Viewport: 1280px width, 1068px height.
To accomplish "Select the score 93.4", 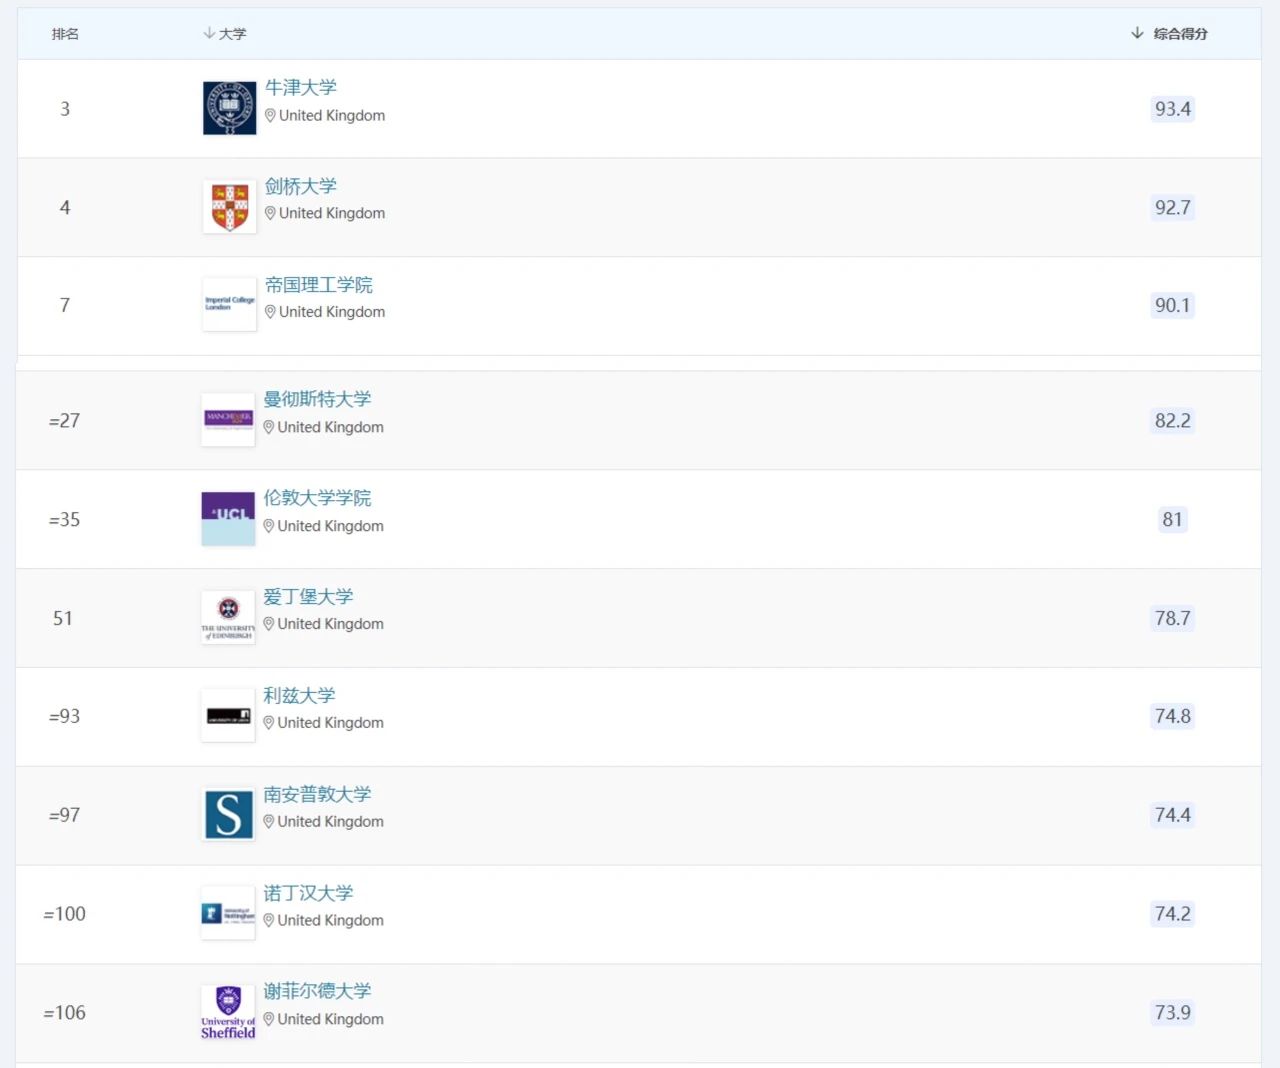I will (1173, 109).
